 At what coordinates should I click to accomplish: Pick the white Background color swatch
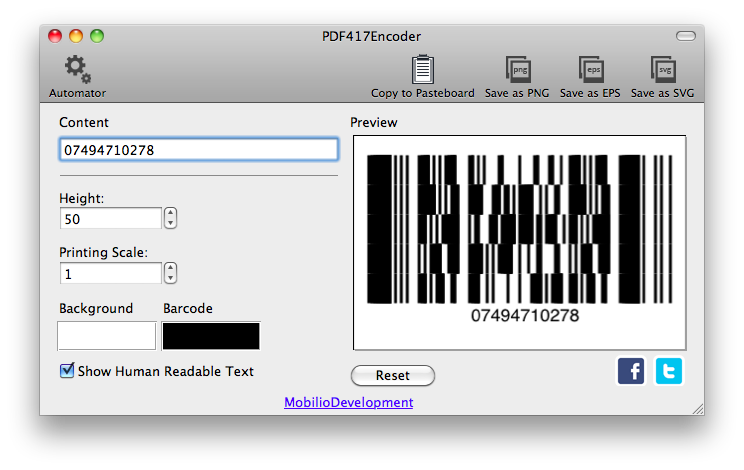tap(107, 335)
